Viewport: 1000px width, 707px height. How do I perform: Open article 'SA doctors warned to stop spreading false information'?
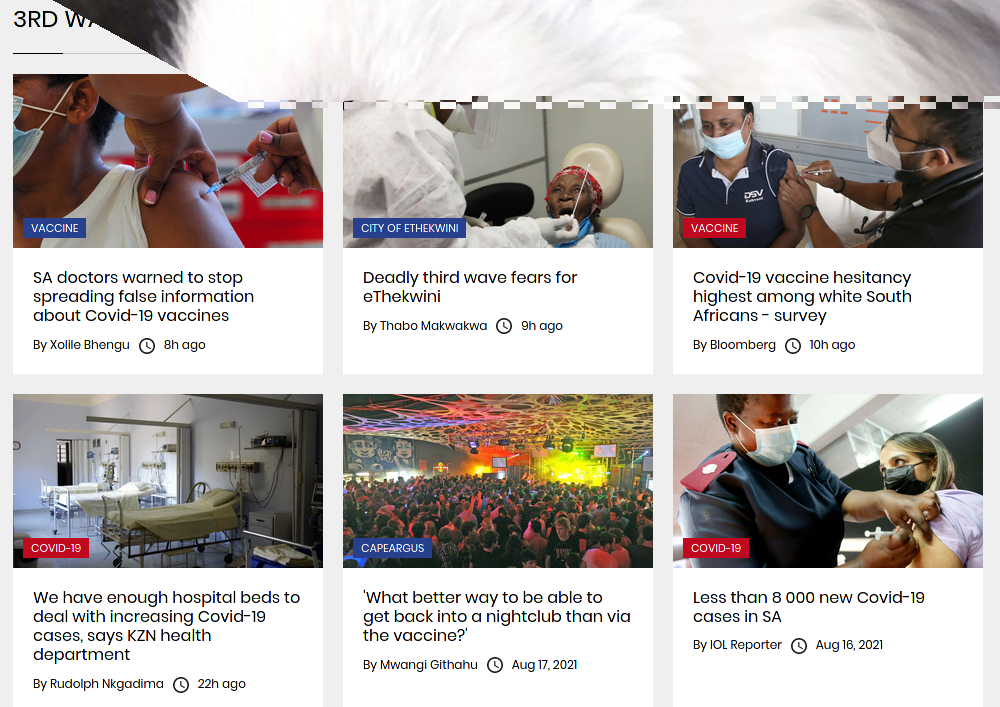pos(143,296)
